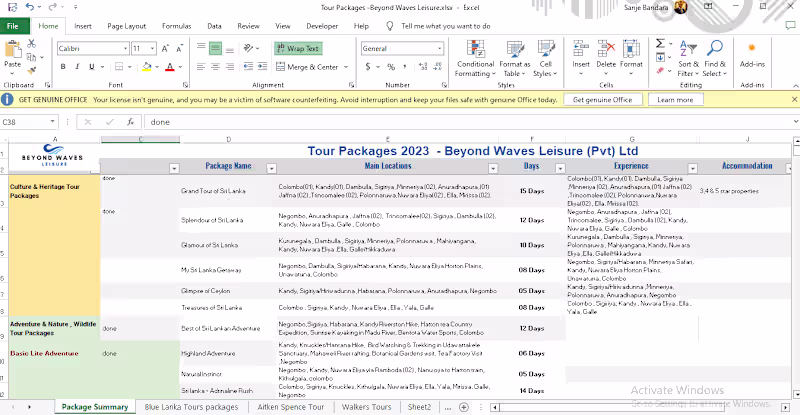Screen dimensions: 800x415
Task: Click Tell me what you want to do
Action: coord(445,26)
